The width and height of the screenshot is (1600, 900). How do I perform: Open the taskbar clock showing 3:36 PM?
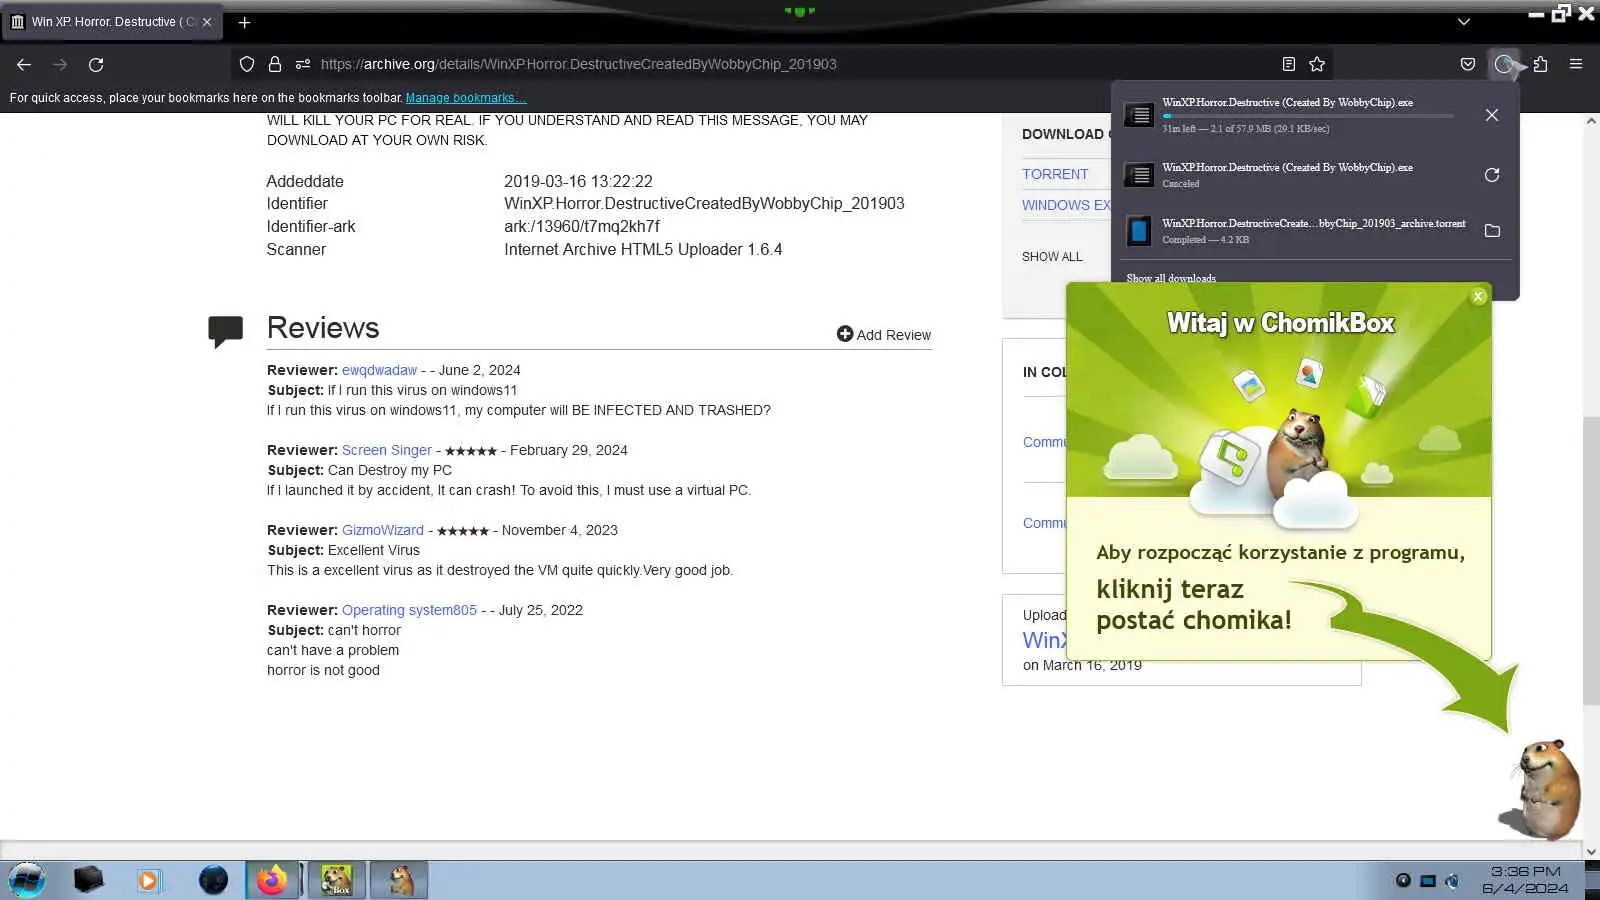(1525, 880)
